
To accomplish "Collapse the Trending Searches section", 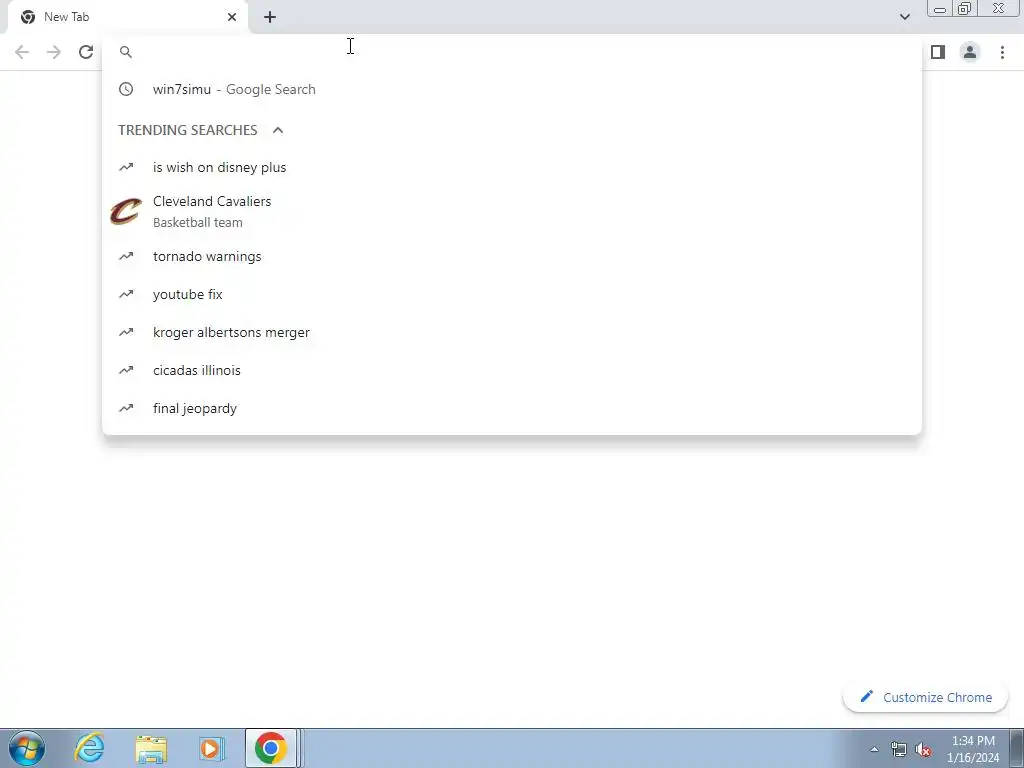I will click(278, 130).
